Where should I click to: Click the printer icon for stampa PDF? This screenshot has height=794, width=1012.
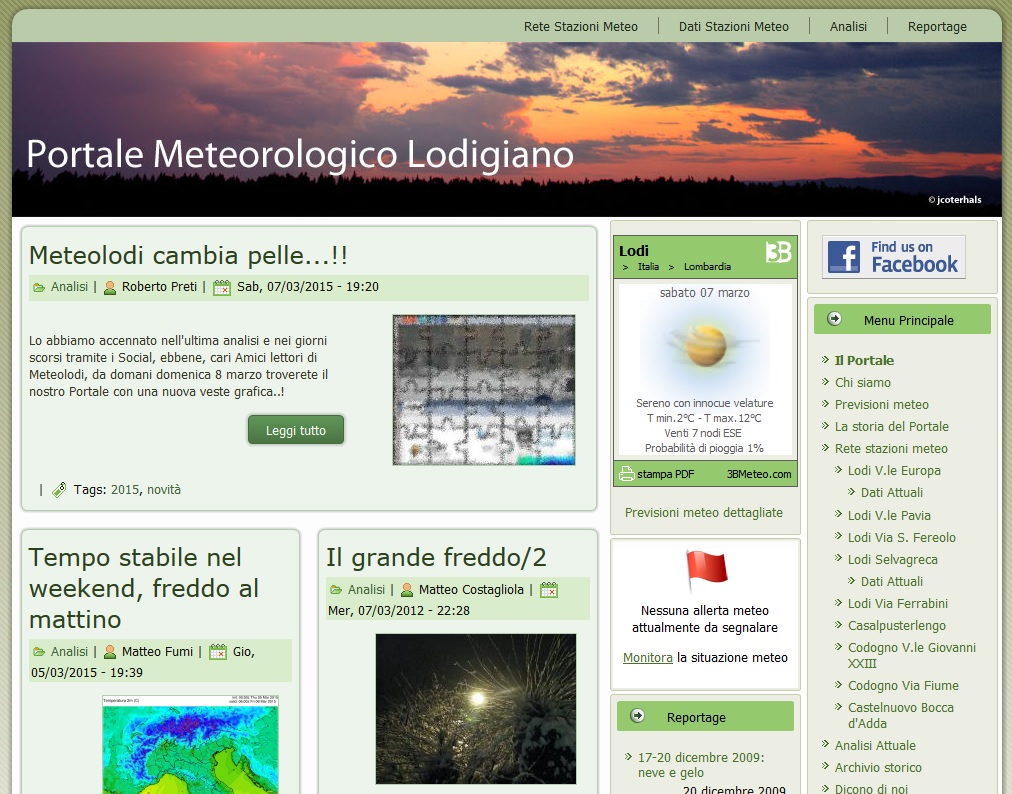pos(626,474)
